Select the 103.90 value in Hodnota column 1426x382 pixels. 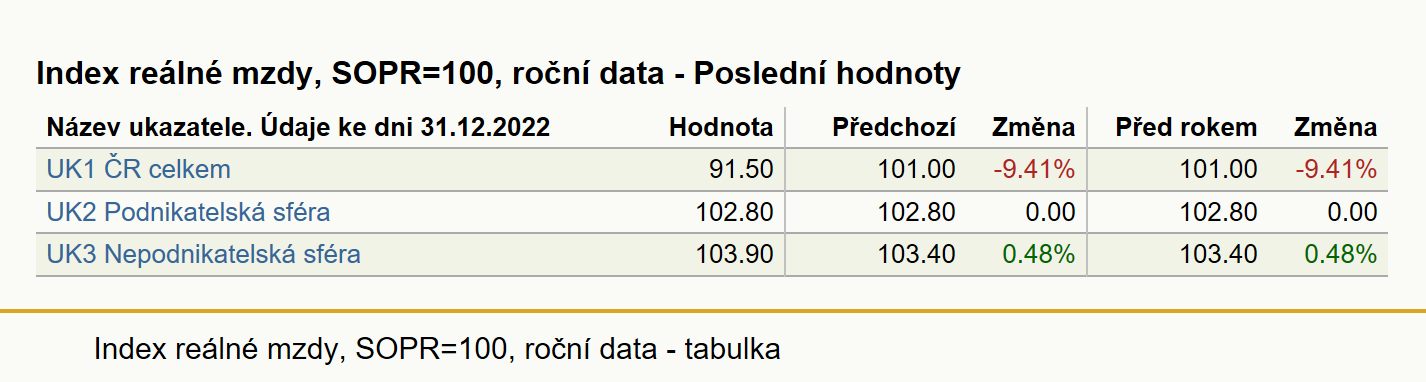pyautogui.click(x=734, y=255)
